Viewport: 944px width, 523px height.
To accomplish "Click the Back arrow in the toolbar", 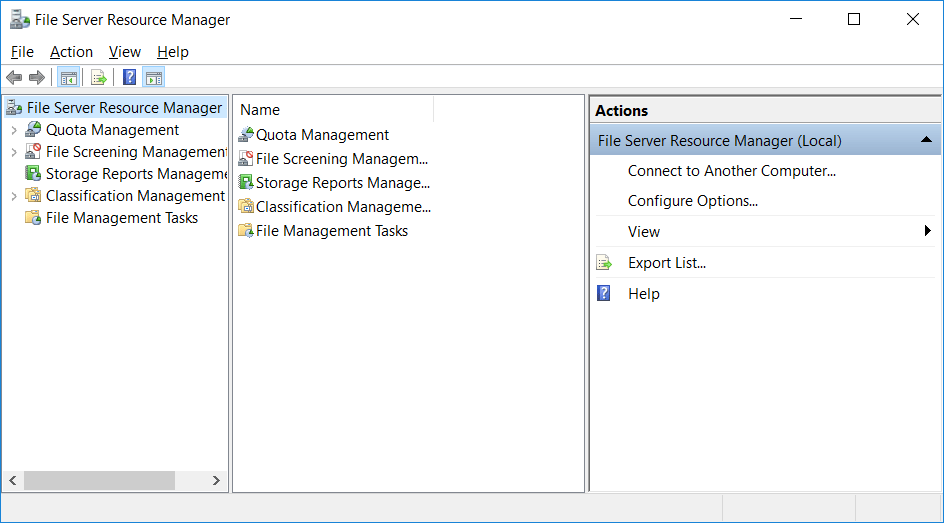I will (x=14, y=77).
